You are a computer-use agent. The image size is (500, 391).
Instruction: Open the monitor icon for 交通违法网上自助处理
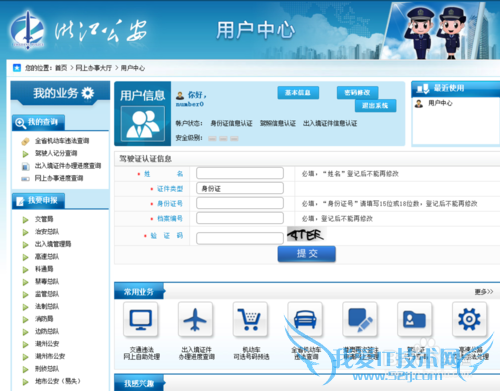pos(141,319)
